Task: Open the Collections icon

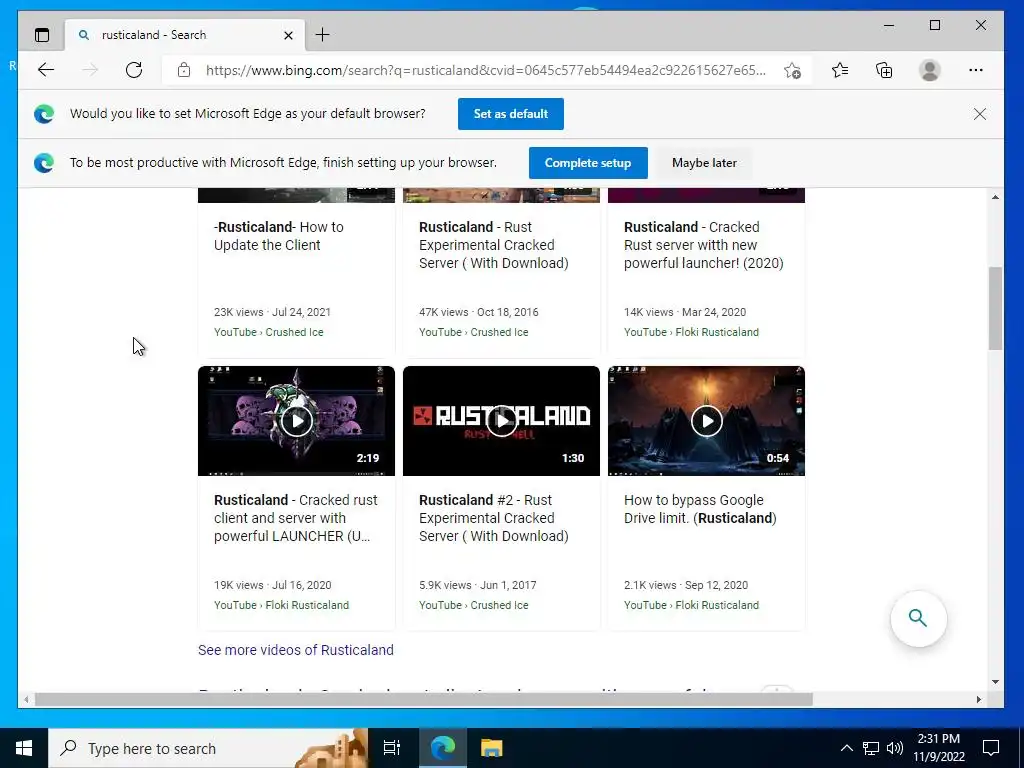Action: point(884,70)
